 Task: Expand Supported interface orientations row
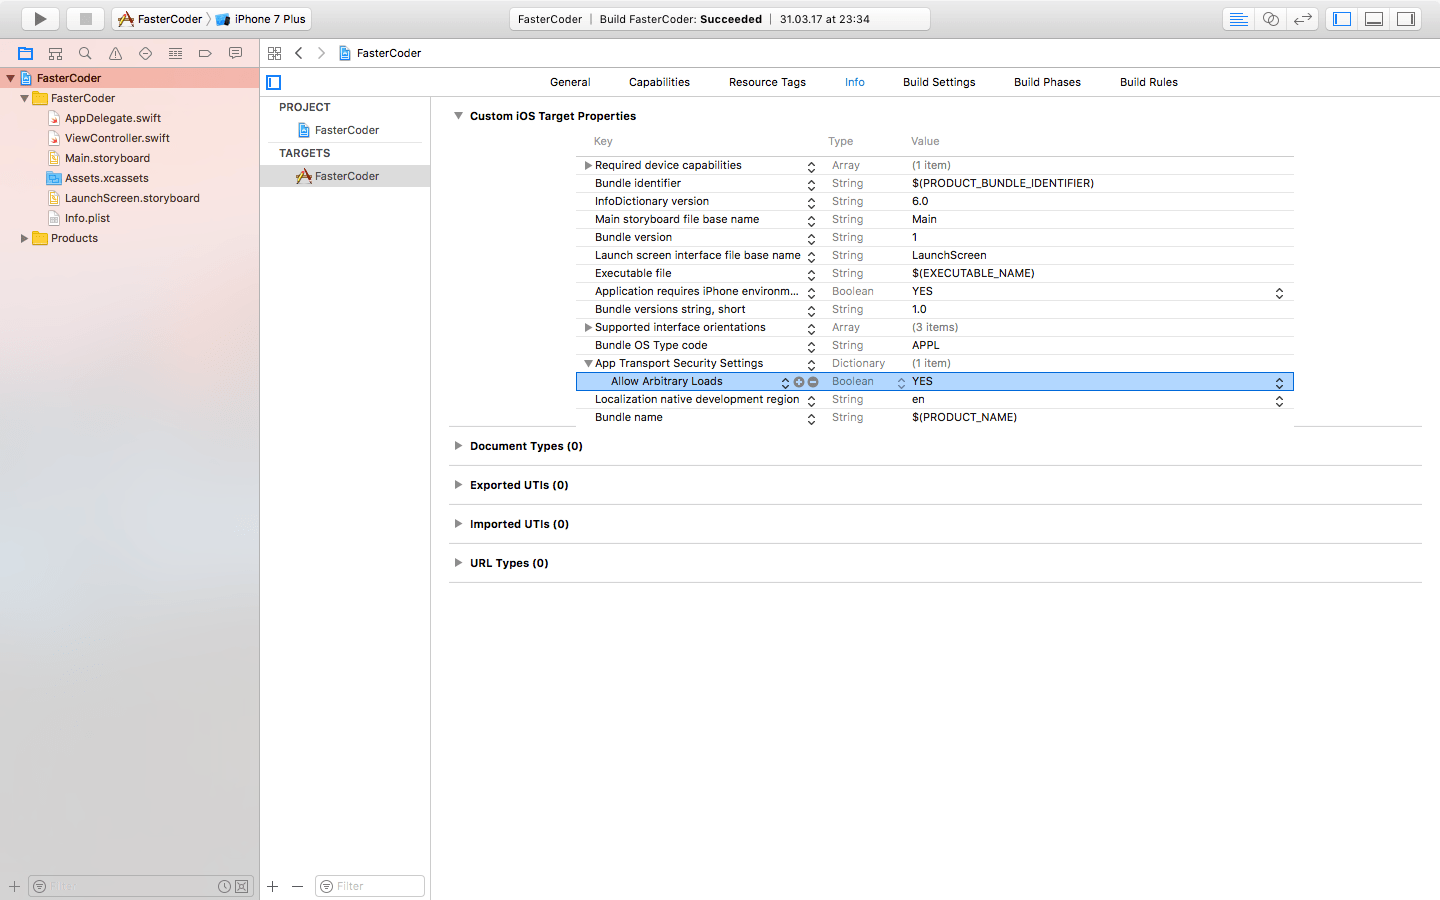[x=588, y=327]
